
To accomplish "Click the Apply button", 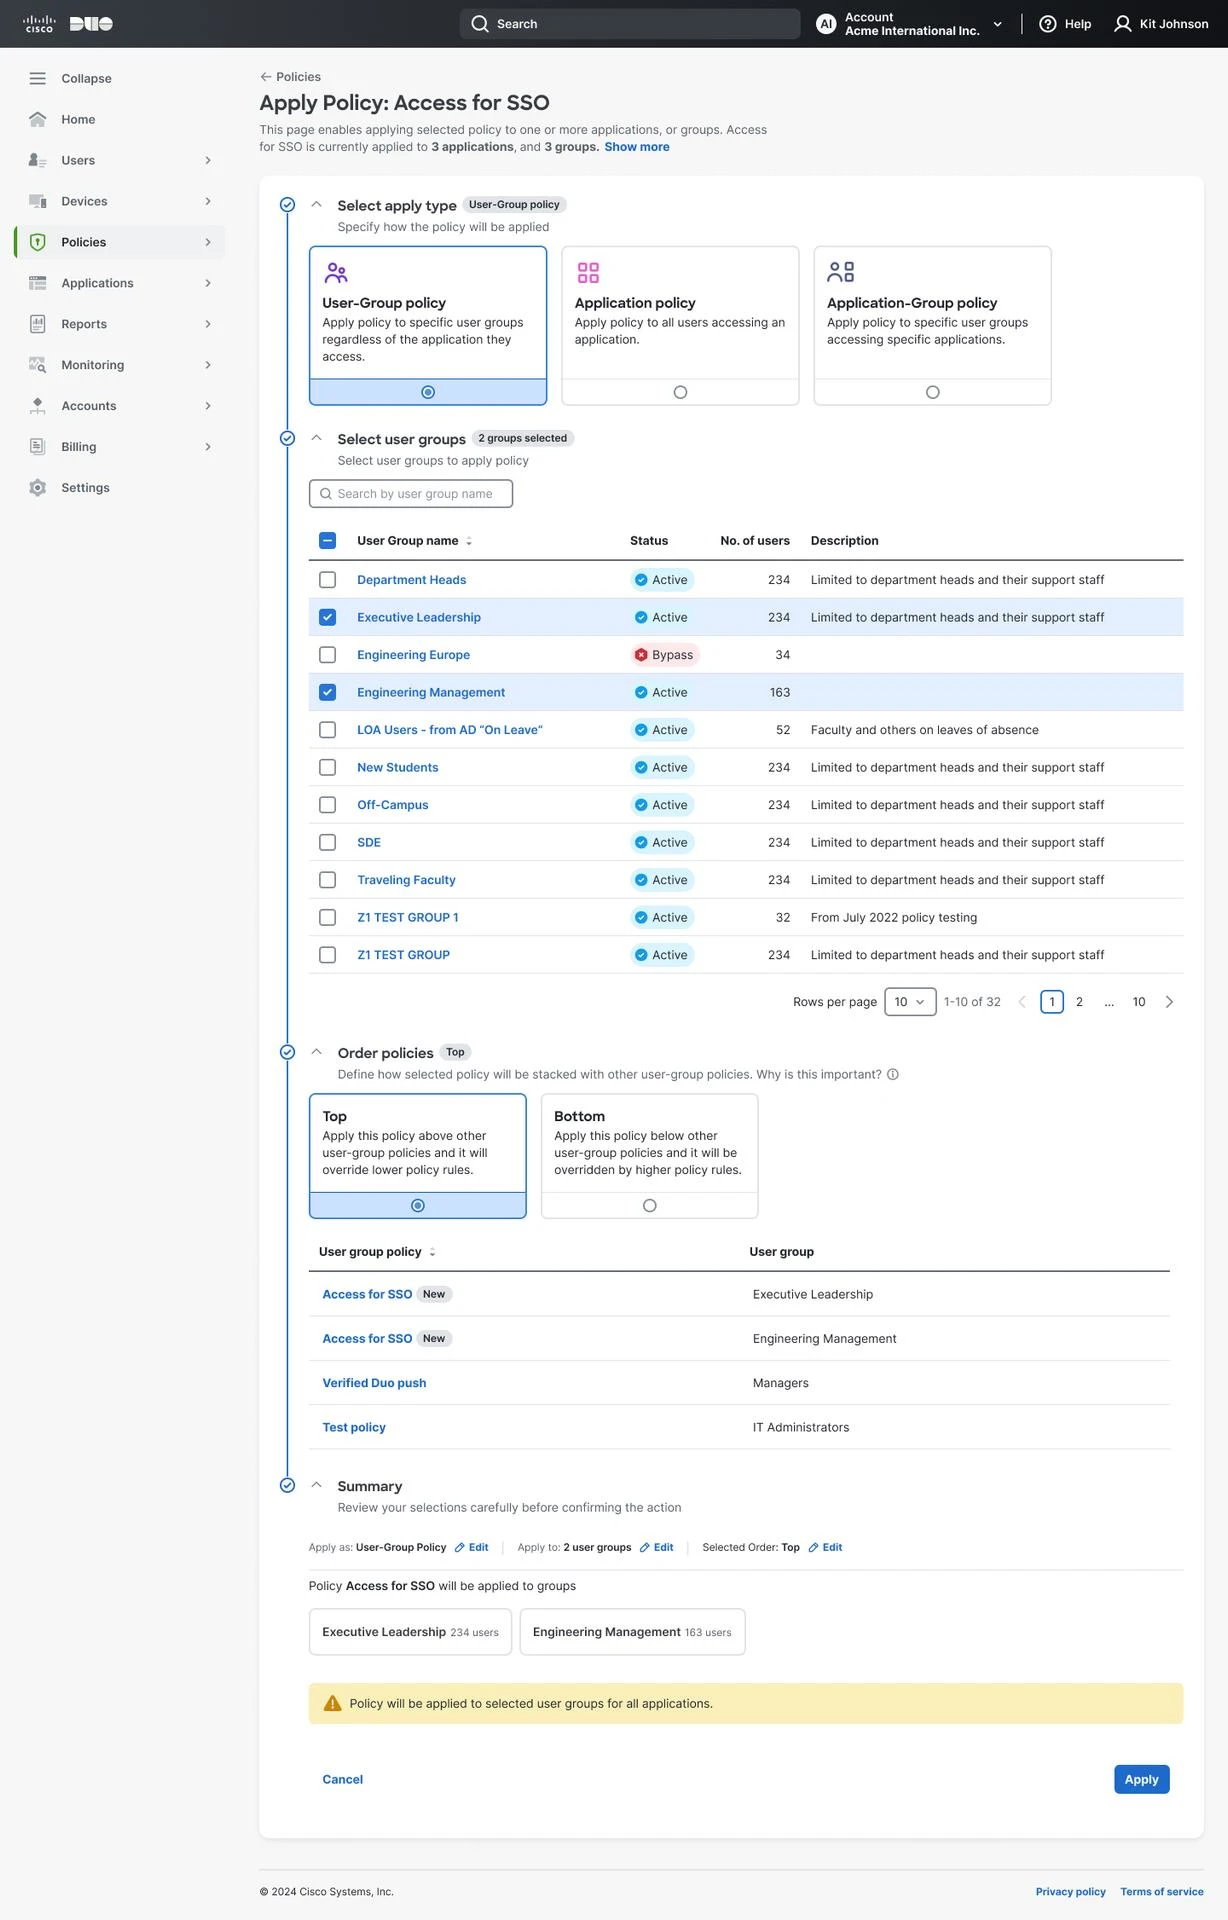I will 1141,1779.
